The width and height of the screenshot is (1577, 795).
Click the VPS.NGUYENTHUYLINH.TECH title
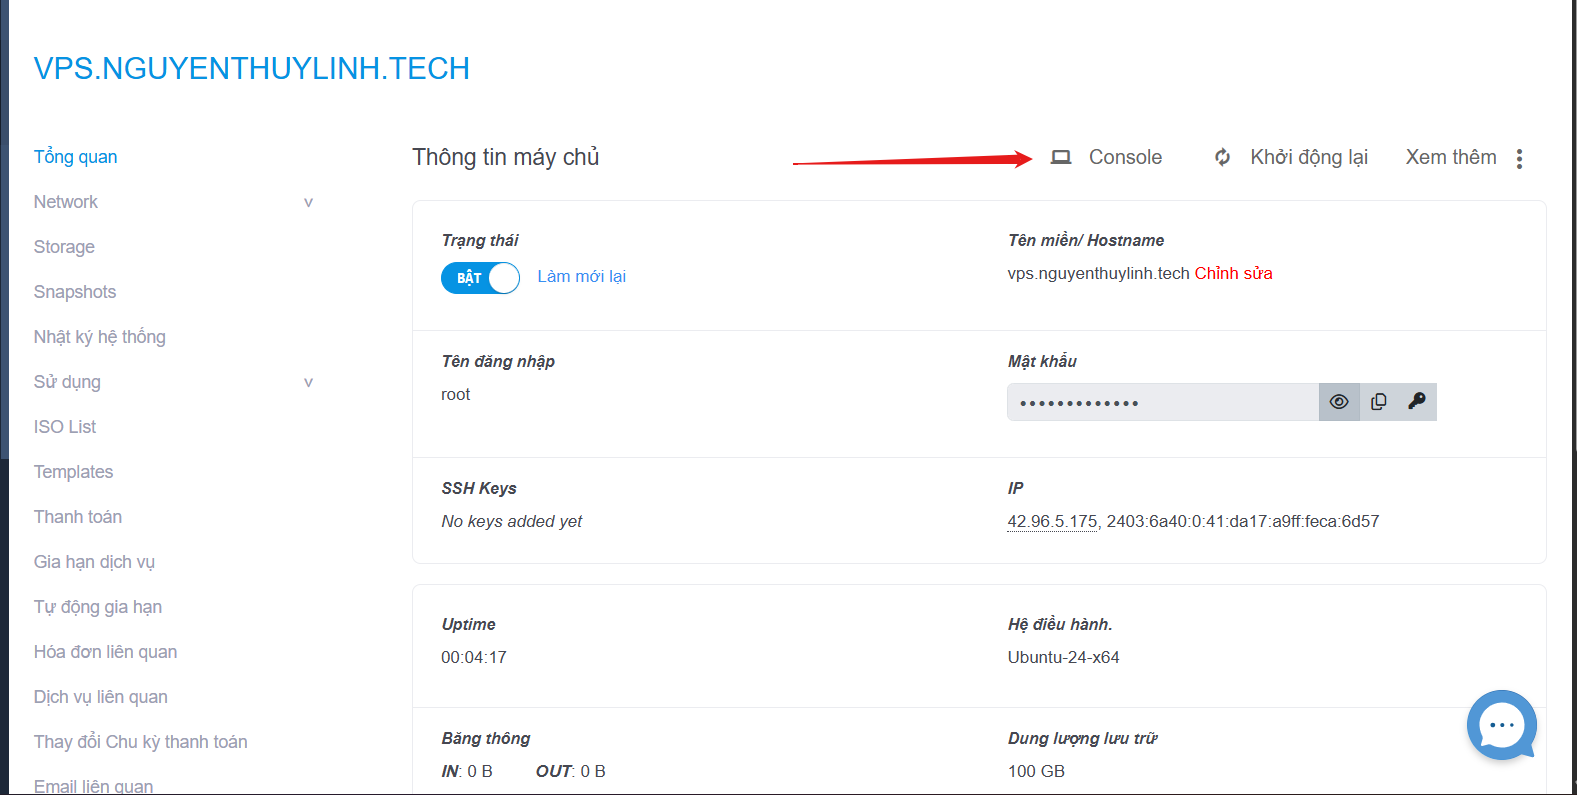[252, 68]
